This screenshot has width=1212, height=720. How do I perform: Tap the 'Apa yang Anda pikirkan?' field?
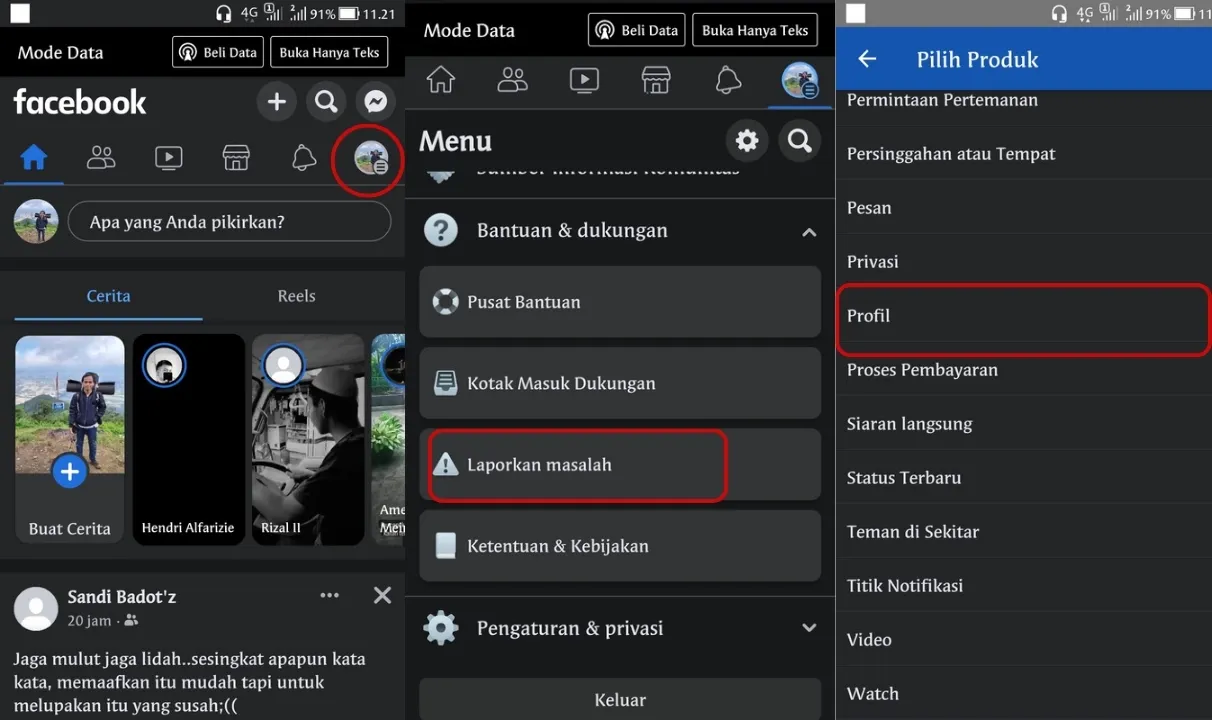click(x=229, y=222)
